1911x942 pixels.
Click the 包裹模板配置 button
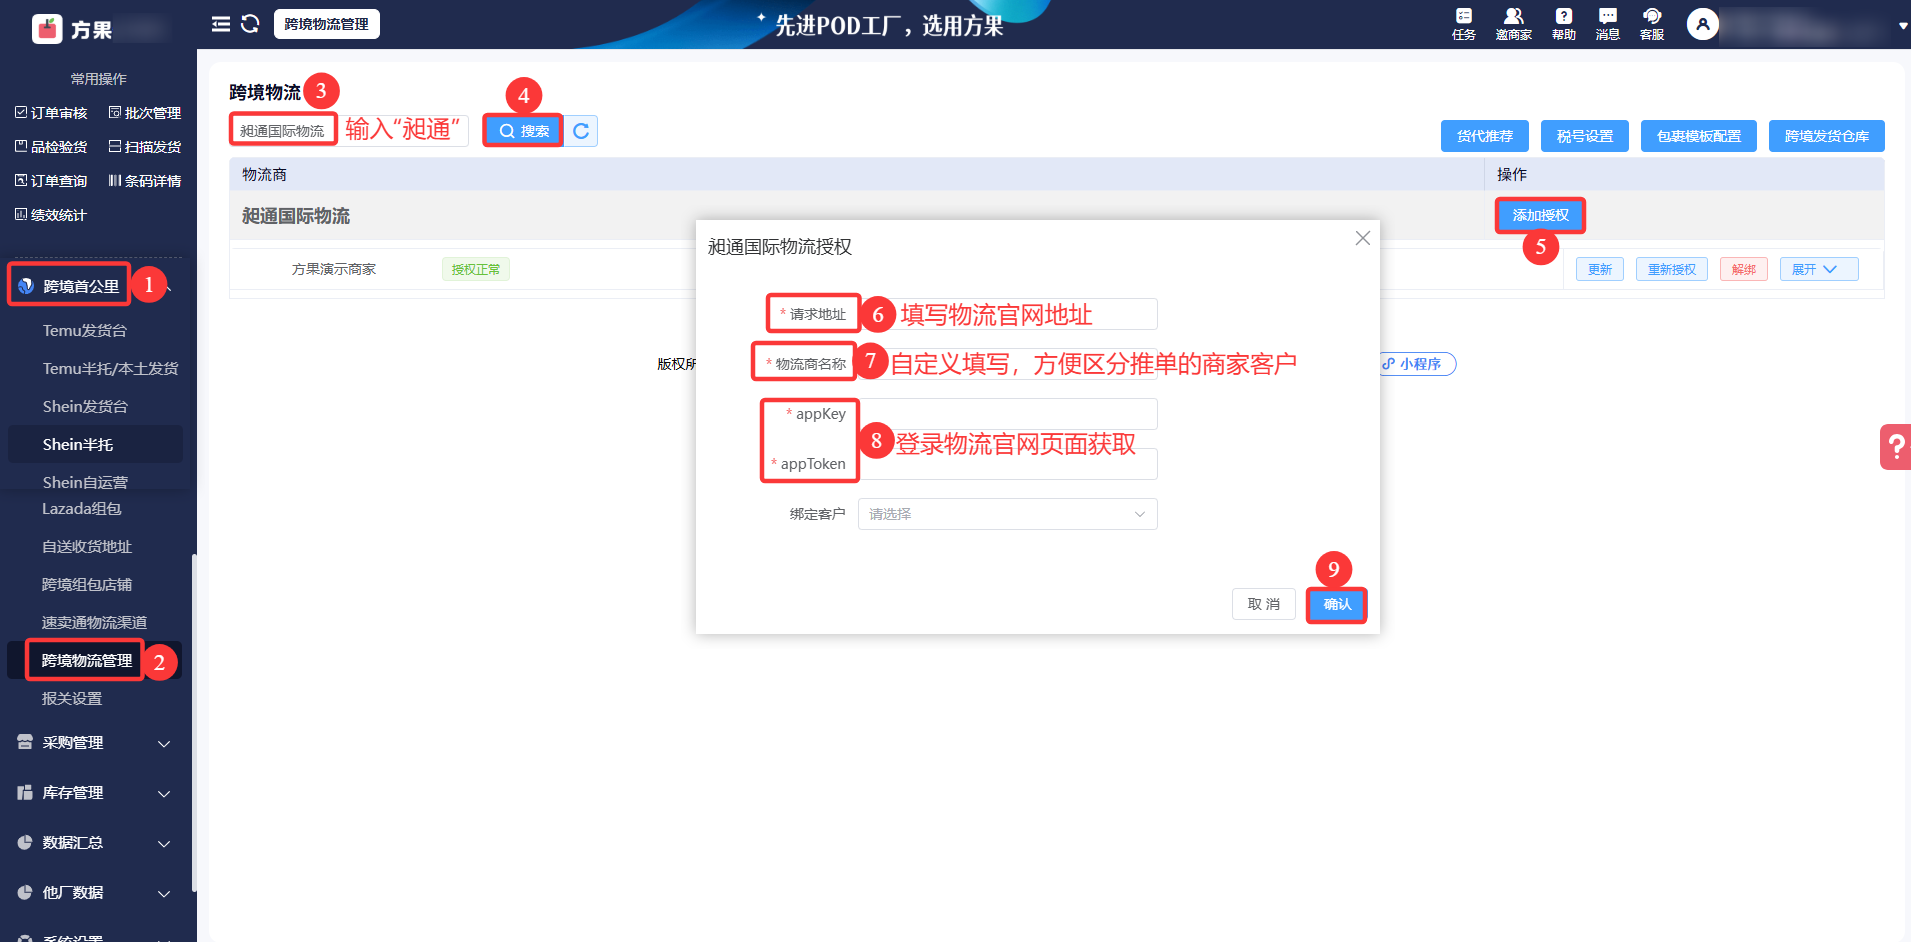click(x=1699, y=136)
